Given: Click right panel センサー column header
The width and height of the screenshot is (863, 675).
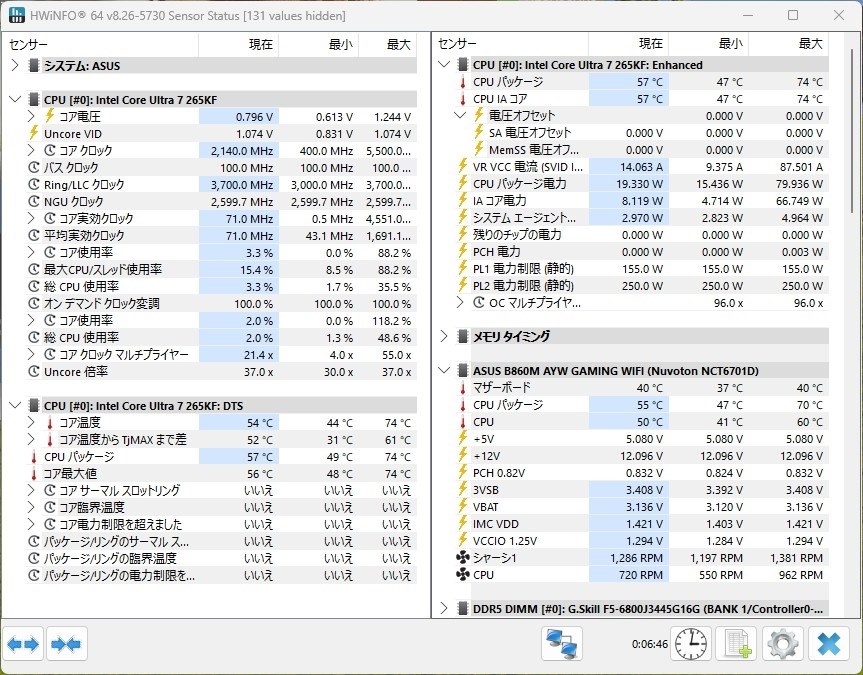Looking at the screenshot, I should pyautogui.click(x=512, y=43).
